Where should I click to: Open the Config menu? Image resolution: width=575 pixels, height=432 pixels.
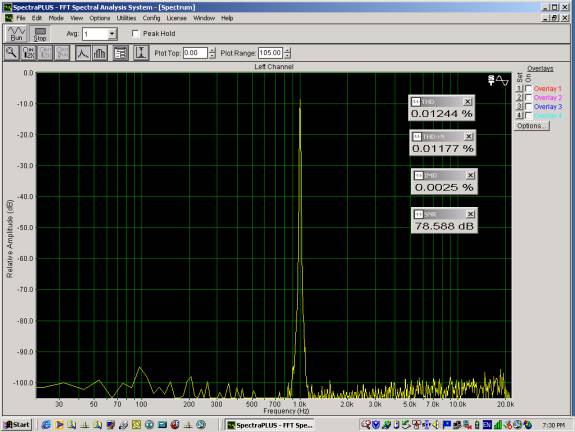pyautogui.click(x=151, y=18)
